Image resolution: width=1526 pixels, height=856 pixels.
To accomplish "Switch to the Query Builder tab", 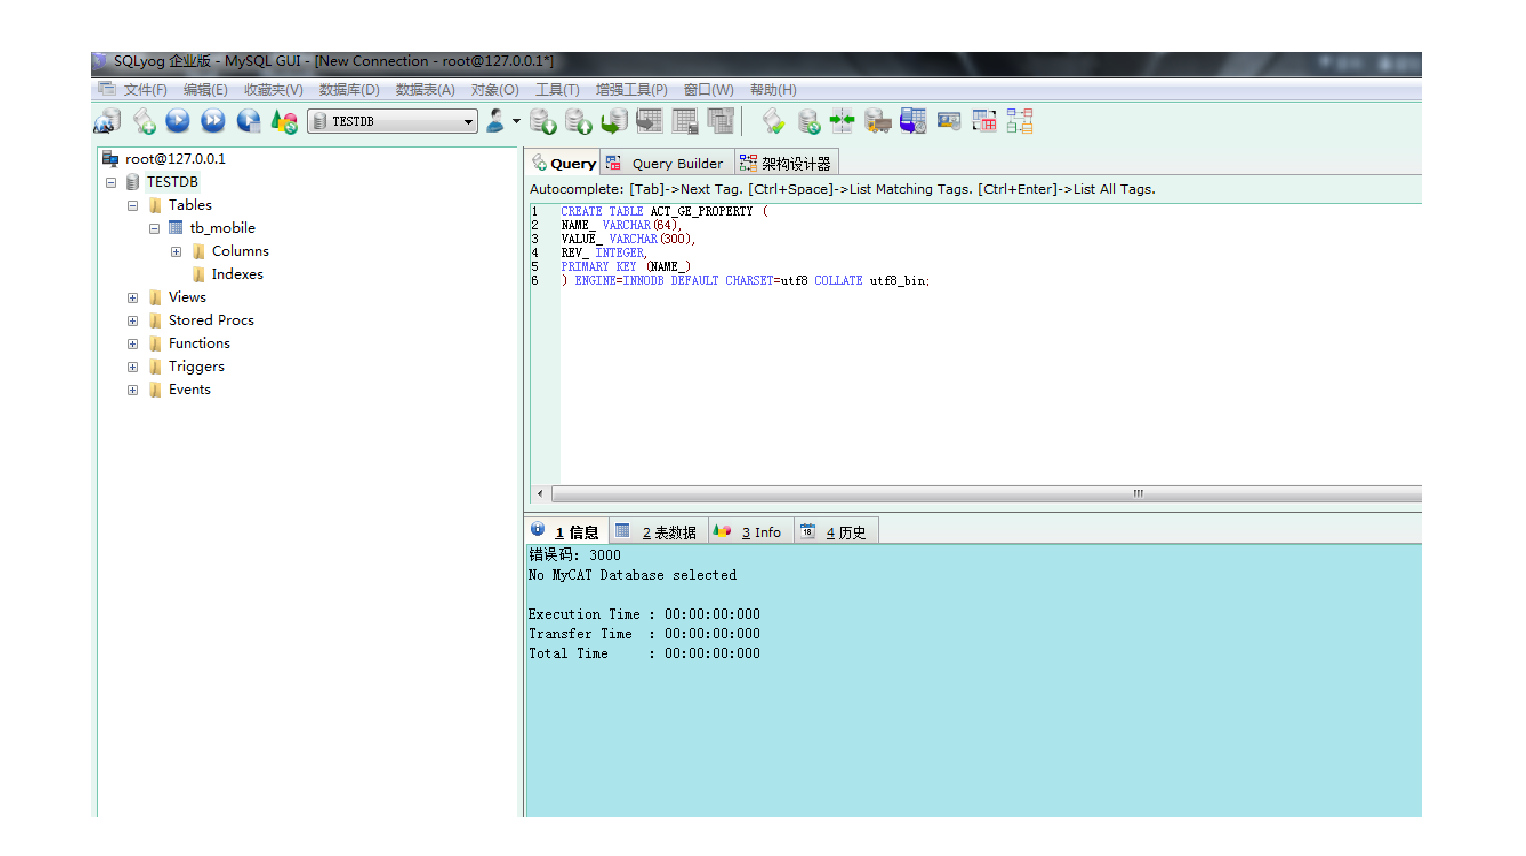I will click(667, 163).
